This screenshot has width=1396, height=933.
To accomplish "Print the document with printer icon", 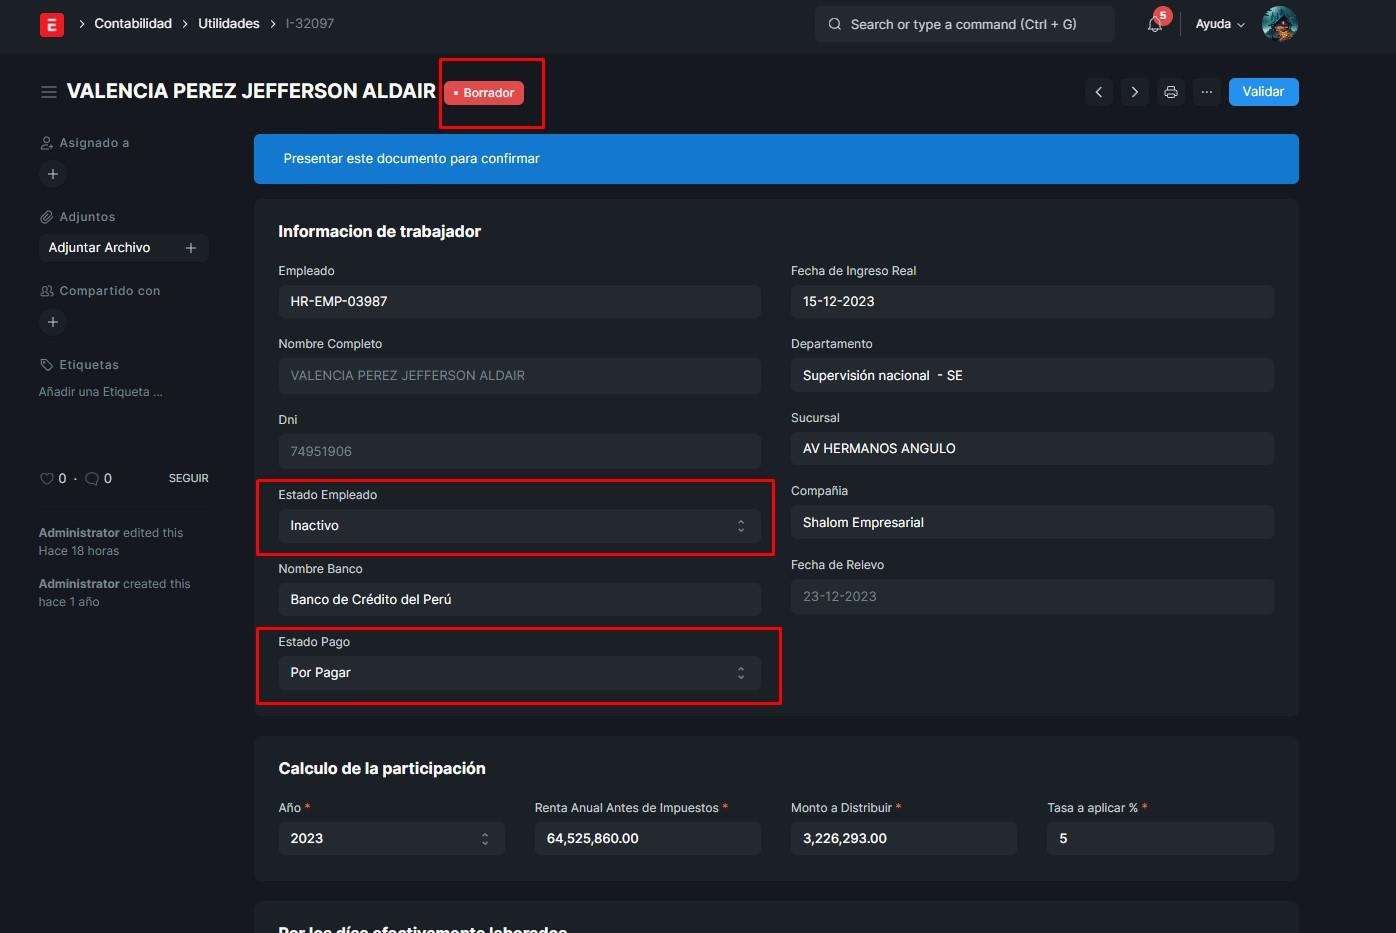I will point(1171,92).
